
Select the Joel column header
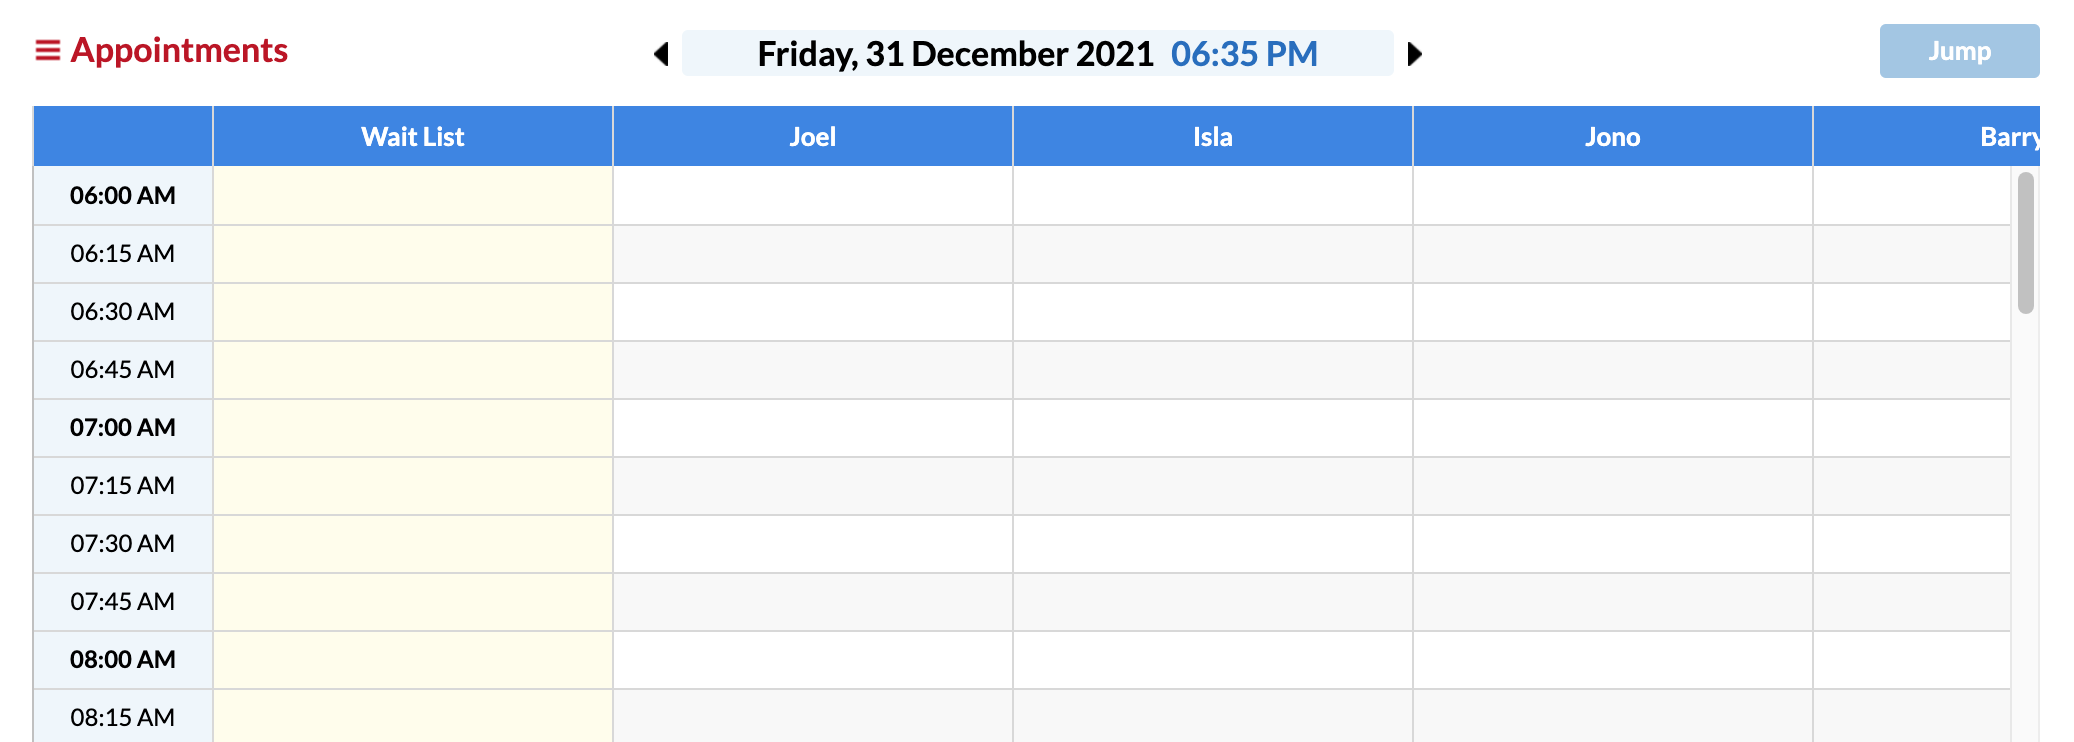click(x=812, y=137)
